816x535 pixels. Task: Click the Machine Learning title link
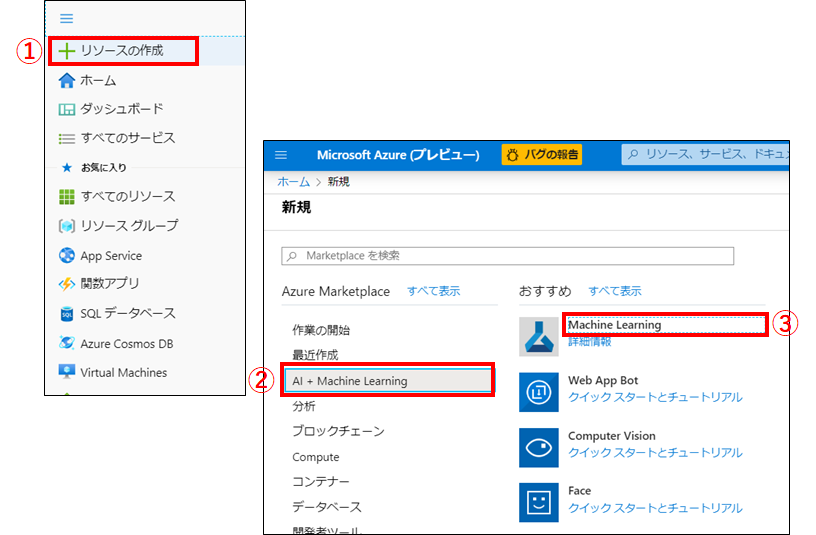615,325
